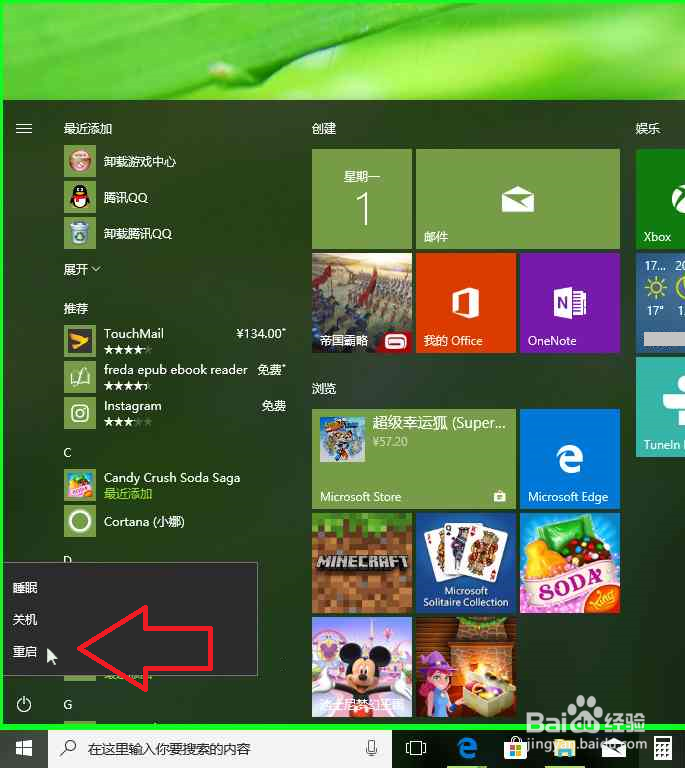The height and width of the screenshot is (768, 685).
Task: Expand the 展开 recently added list
Action: 82,269
